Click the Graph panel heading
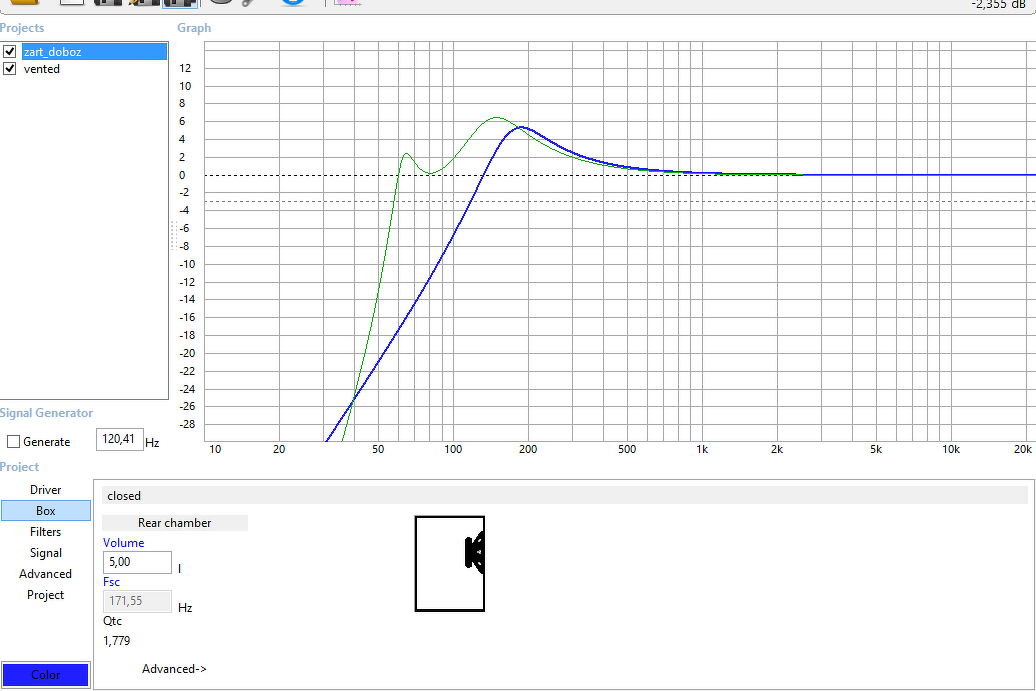1036x691 pixels. pos(194,28)
